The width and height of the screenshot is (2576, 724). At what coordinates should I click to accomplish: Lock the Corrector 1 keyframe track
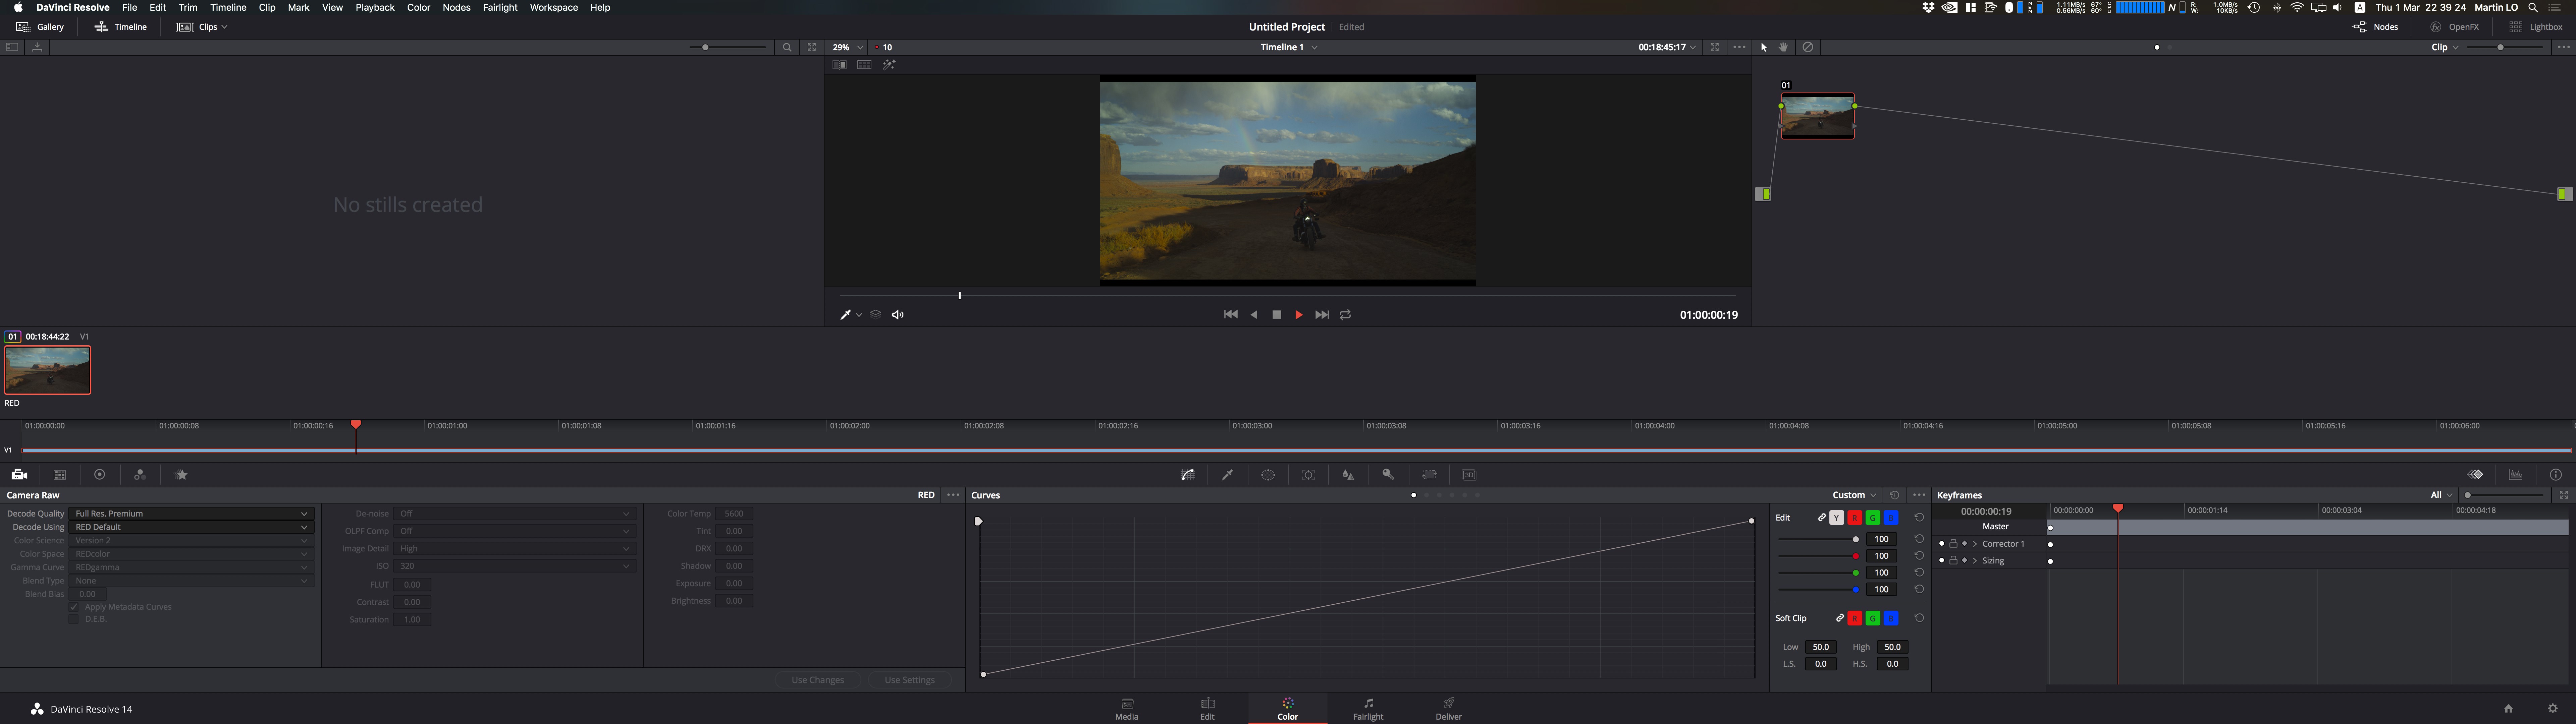click(x=1953, y=544)
